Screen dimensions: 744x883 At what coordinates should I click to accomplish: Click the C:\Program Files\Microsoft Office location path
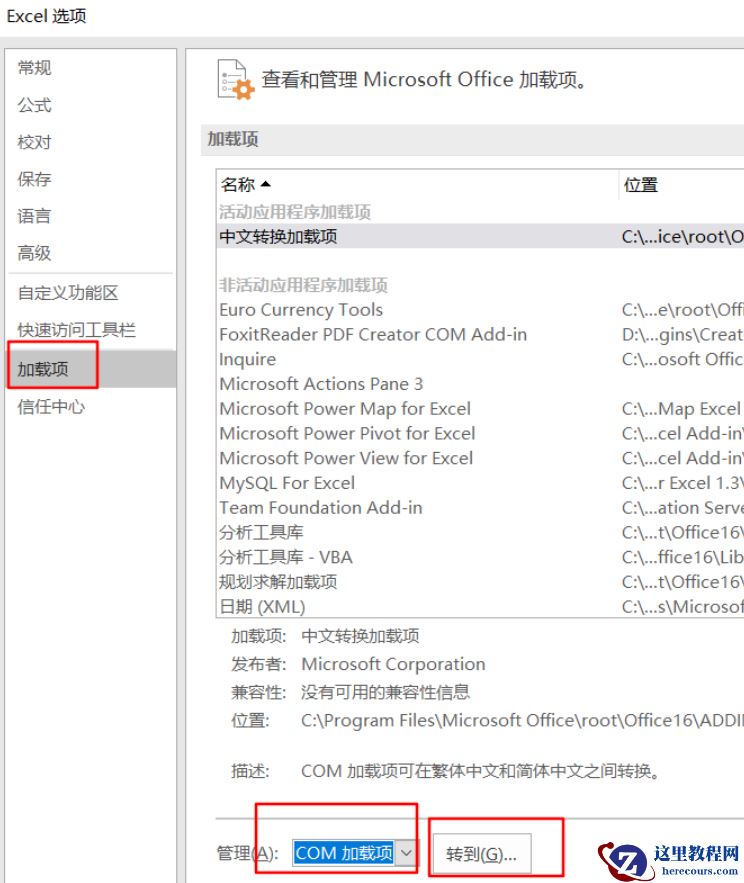pyautogui.click(x=522, y=720)
